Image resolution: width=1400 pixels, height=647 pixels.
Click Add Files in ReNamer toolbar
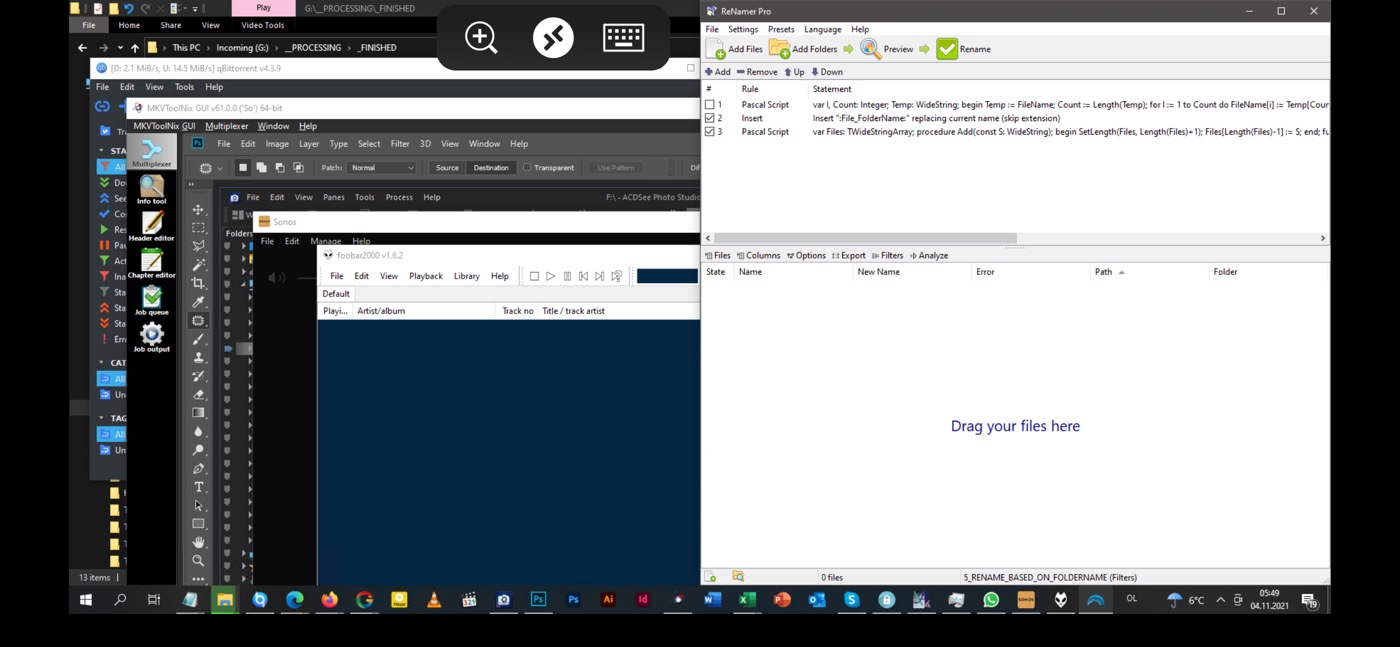pos(734,49)
